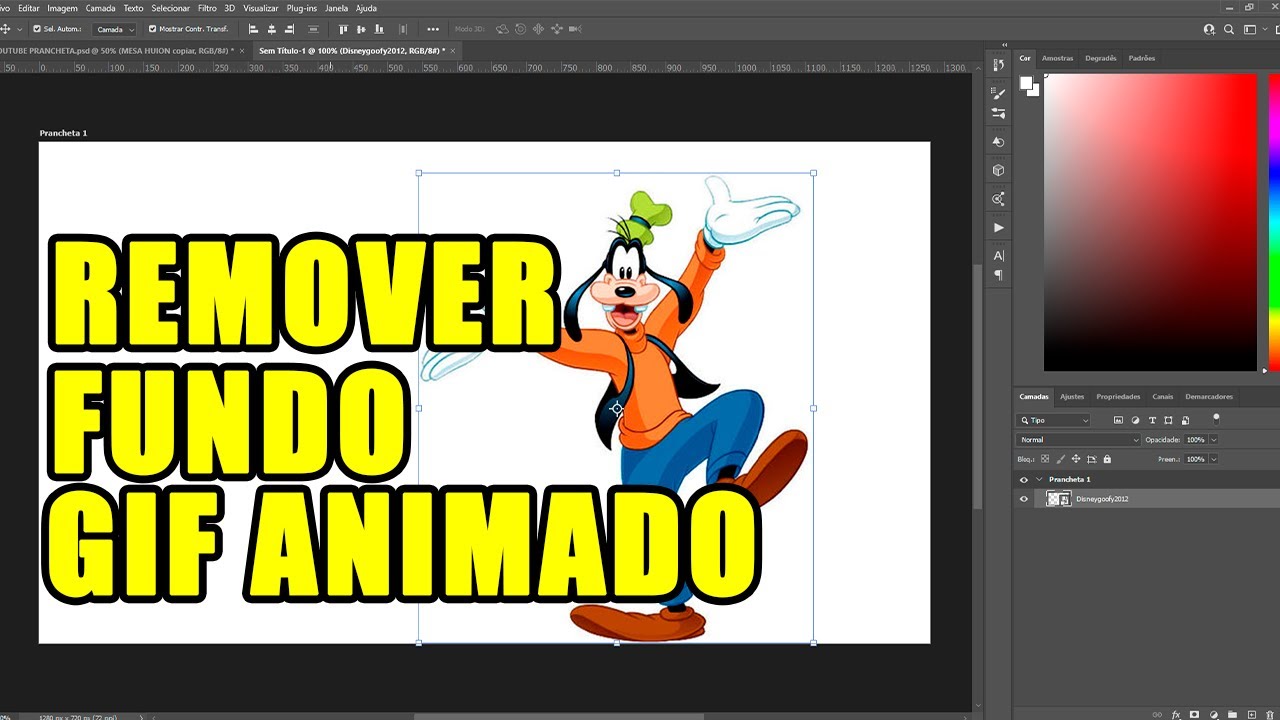This screenshot has width=1280, height=720.
Task: Toggle layer filtering on/off switch
Action: 1216,419
